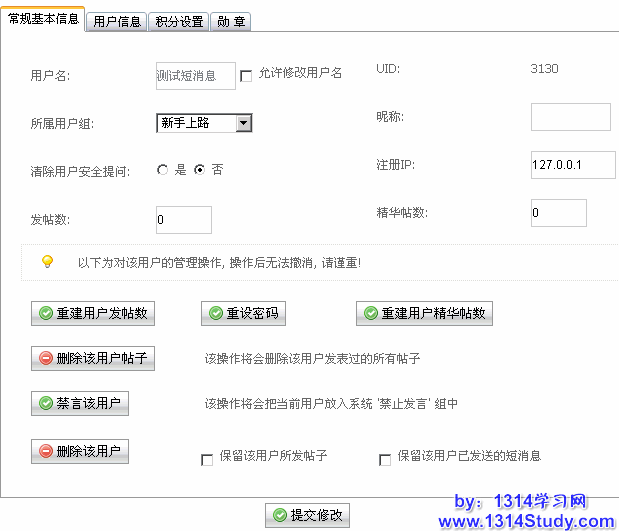Click the red minus icon on 删除该用户帖子
Image resolution: width=619 pixels, height=531 pixels.
click(45, 358)
